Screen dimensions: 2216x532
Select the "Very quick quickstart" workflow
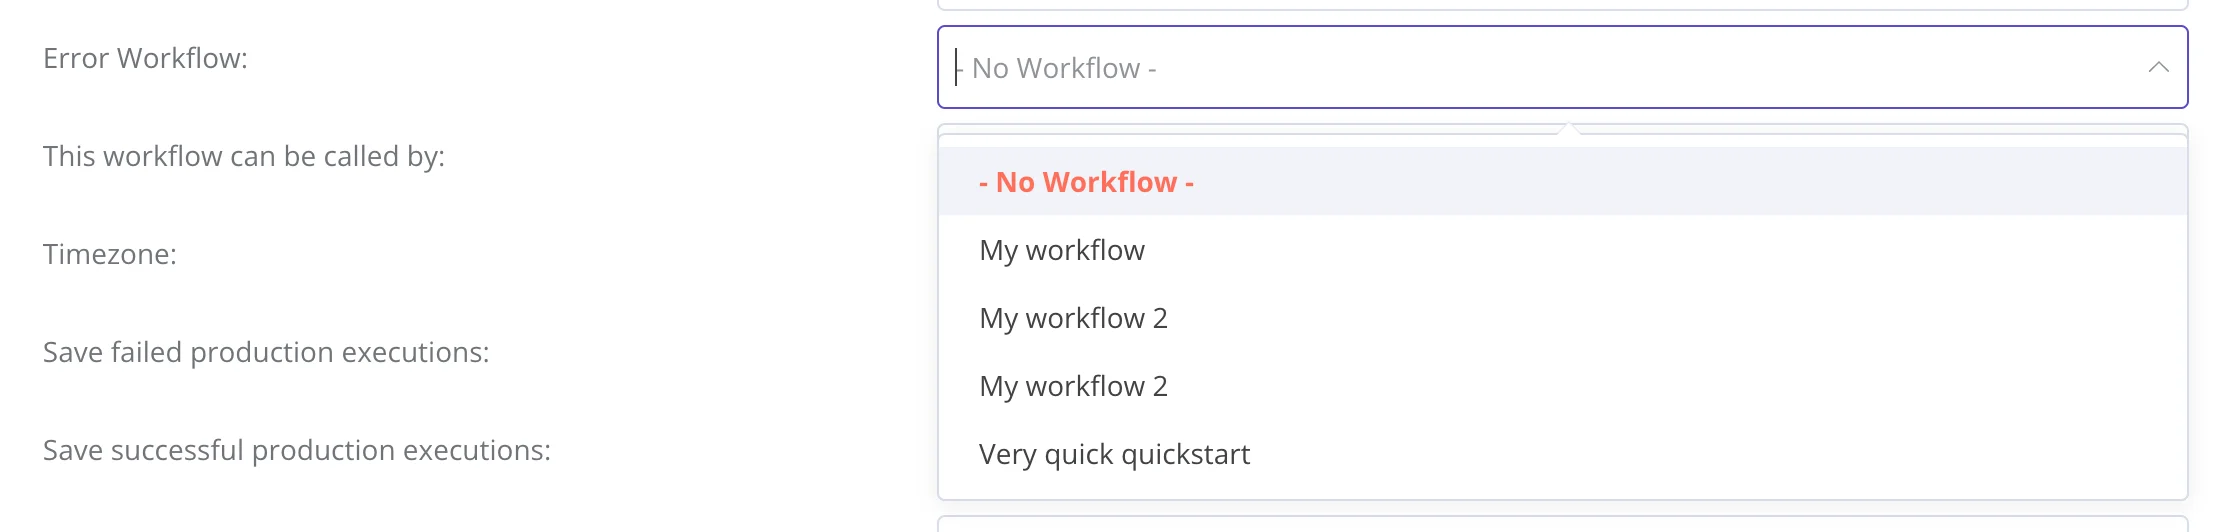click(x=1114, y=454)
